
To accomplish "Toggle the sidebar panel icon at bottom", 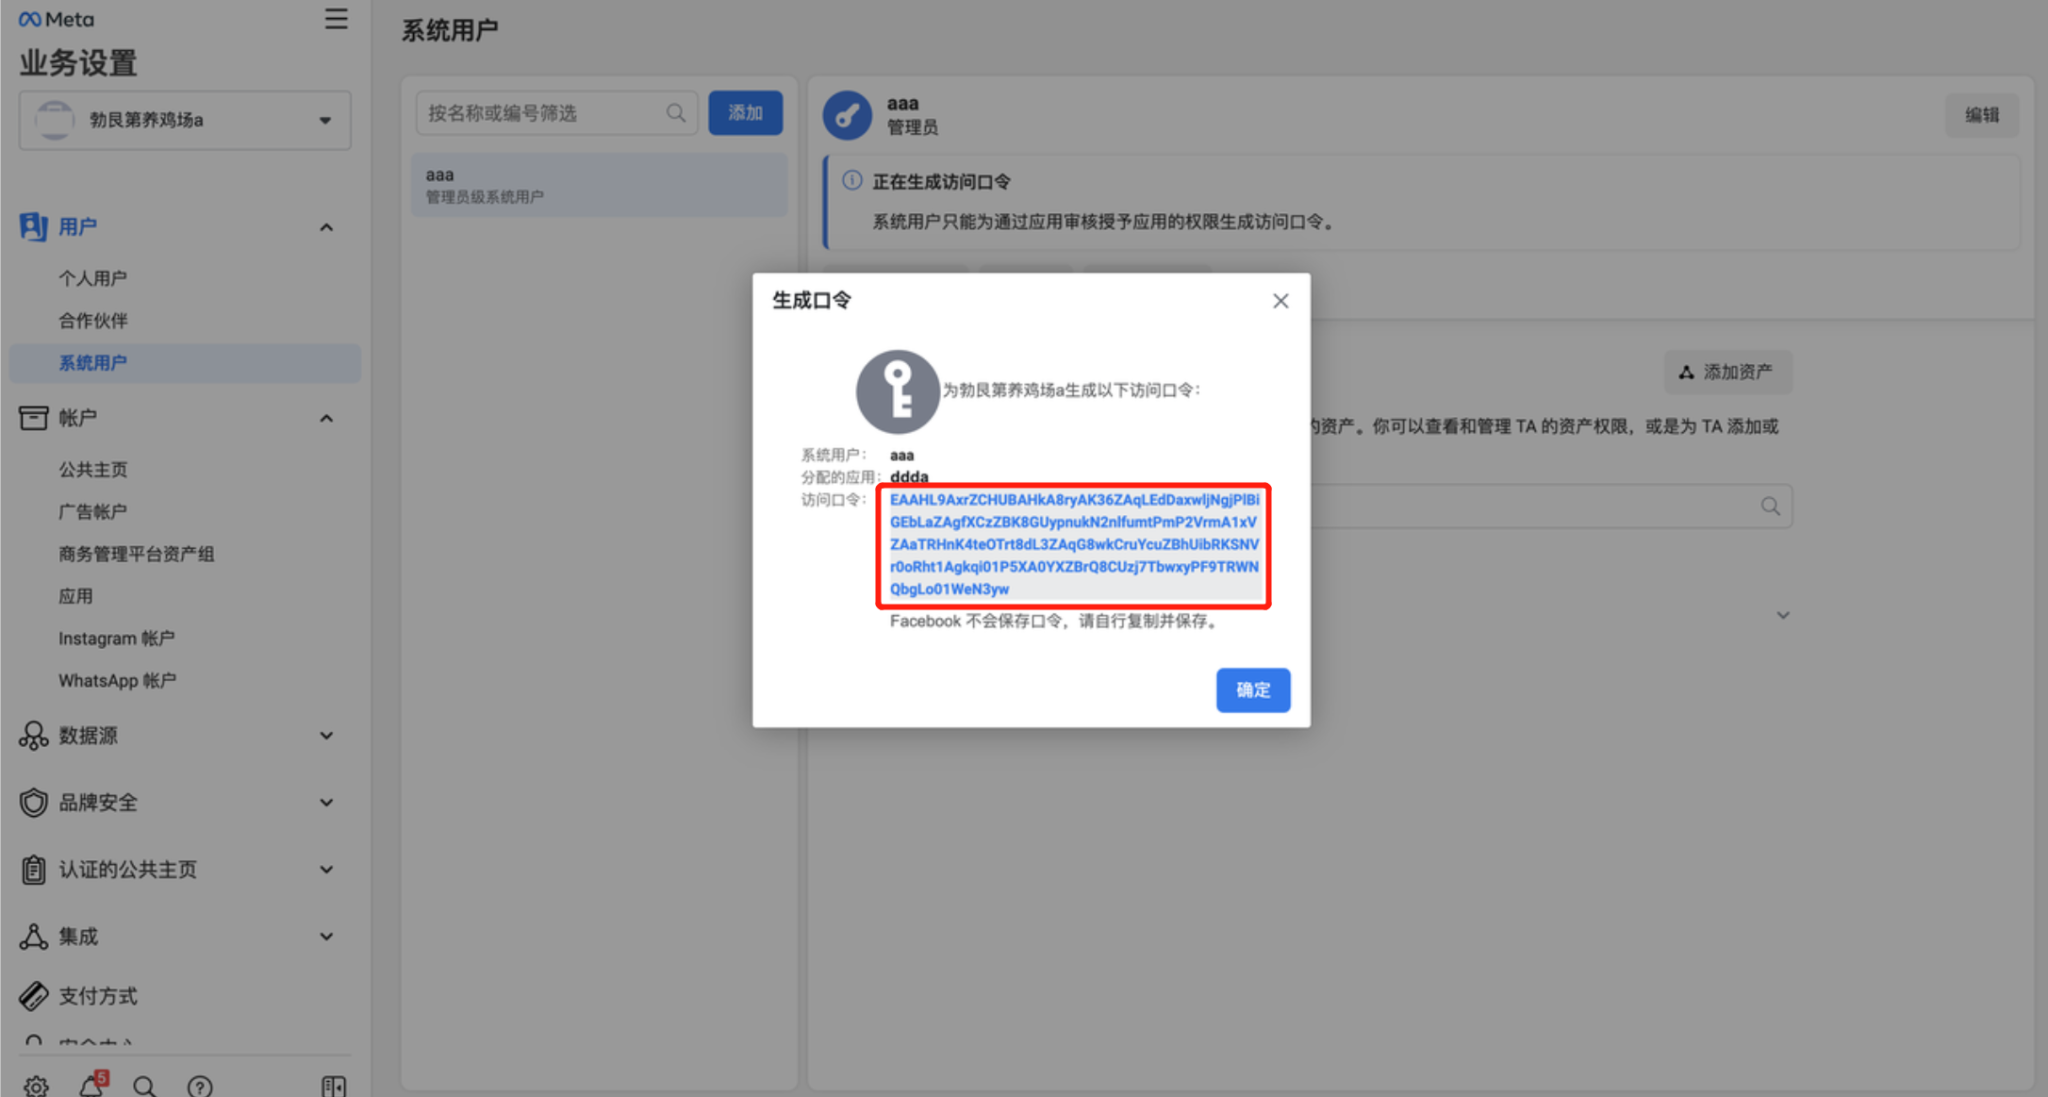I will [x=333, y=1085].
